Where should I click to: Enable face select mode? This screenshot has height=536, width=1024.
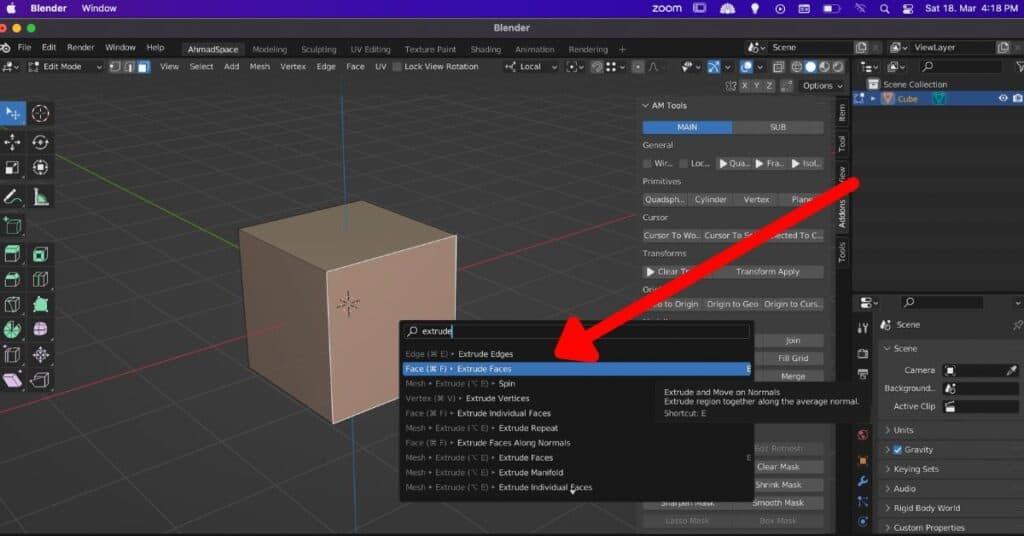tap(144, 67)
